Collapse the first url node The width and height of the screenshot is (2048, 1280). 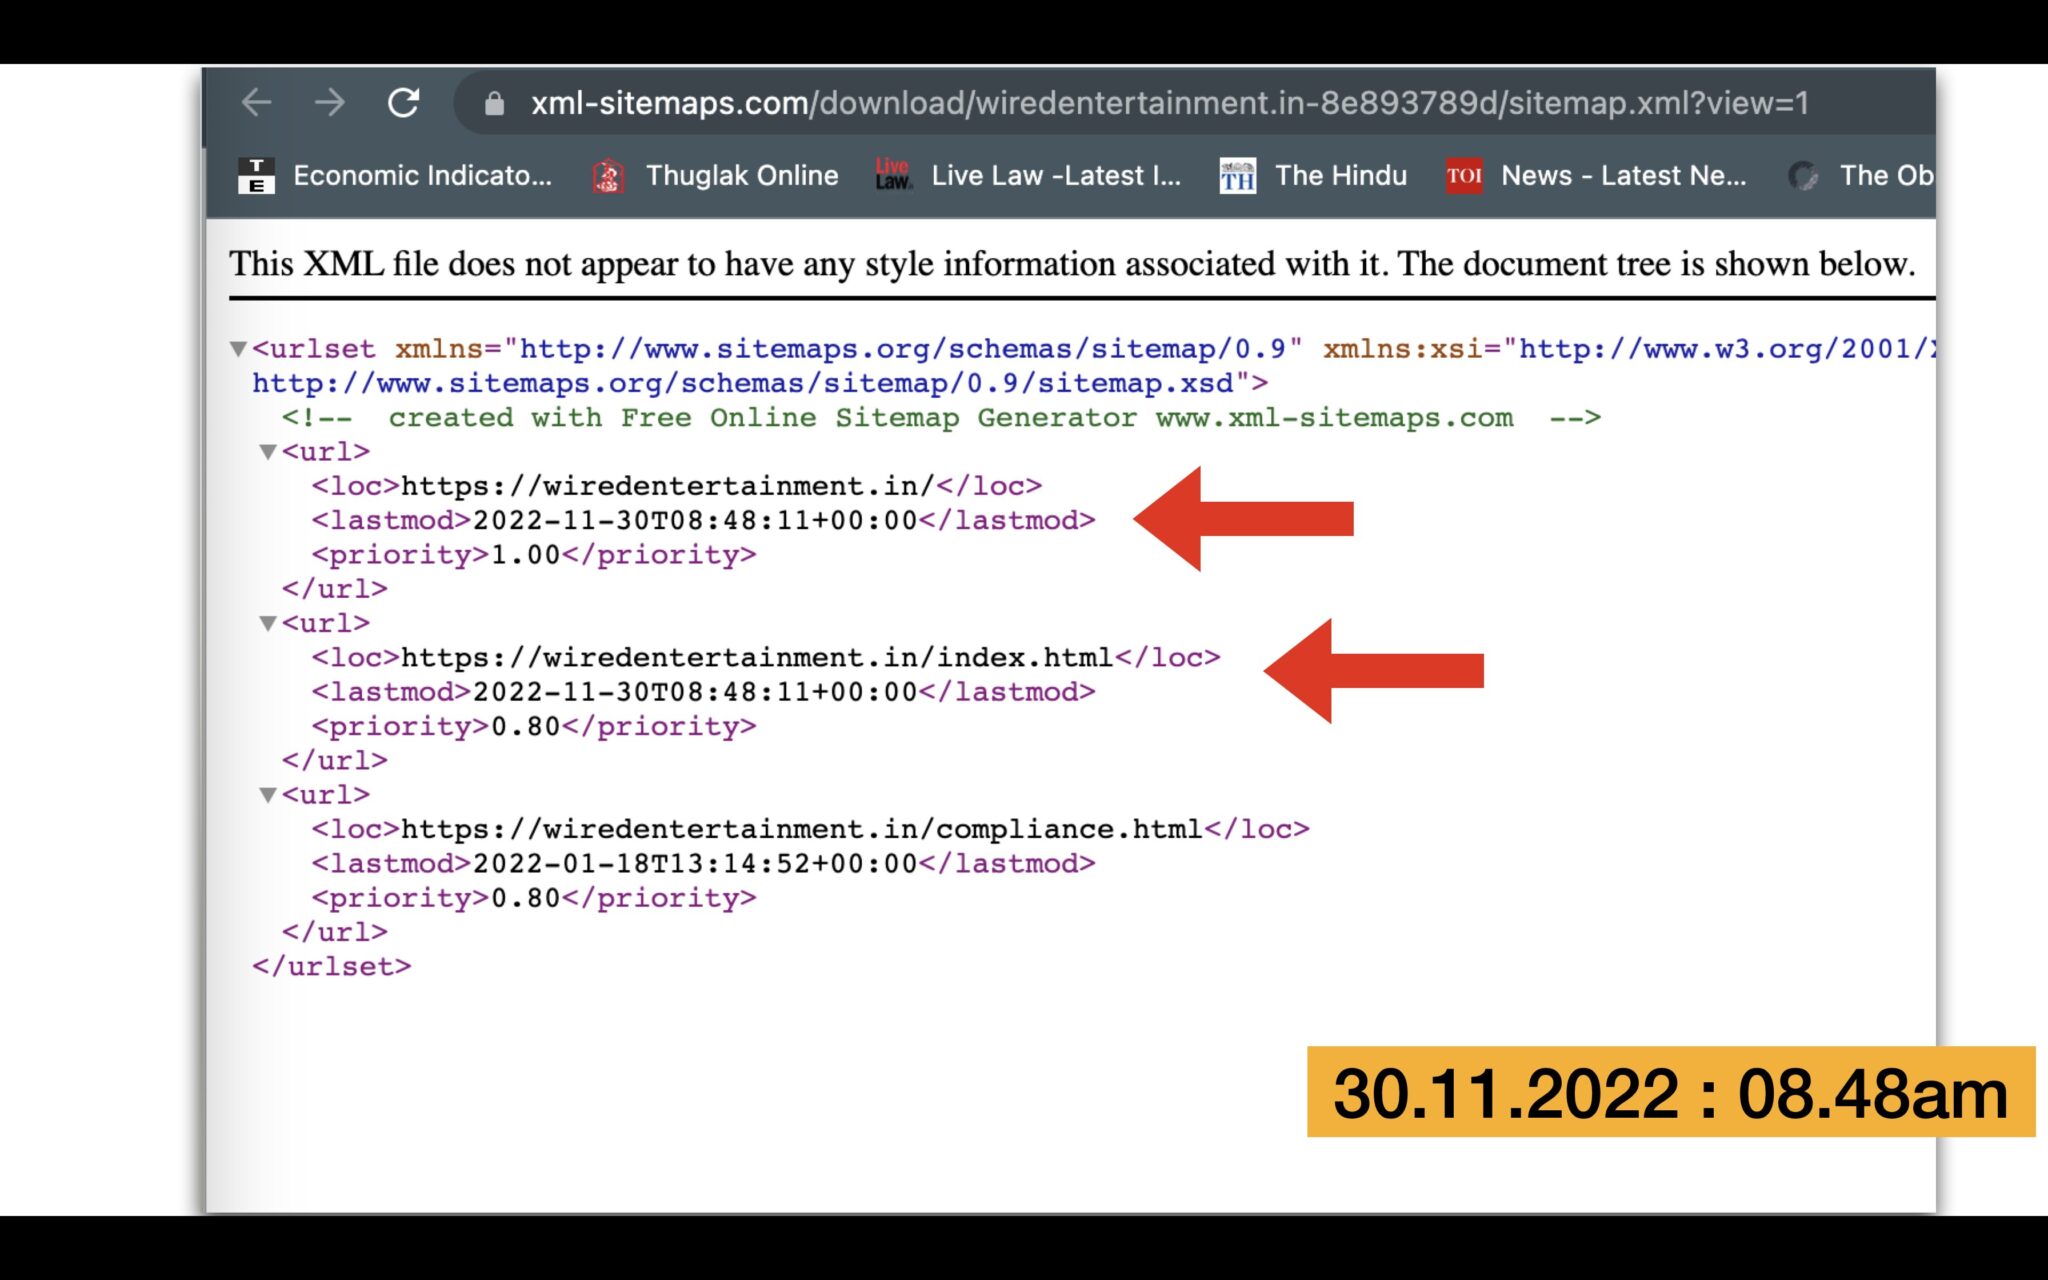(x=268, y=452)
